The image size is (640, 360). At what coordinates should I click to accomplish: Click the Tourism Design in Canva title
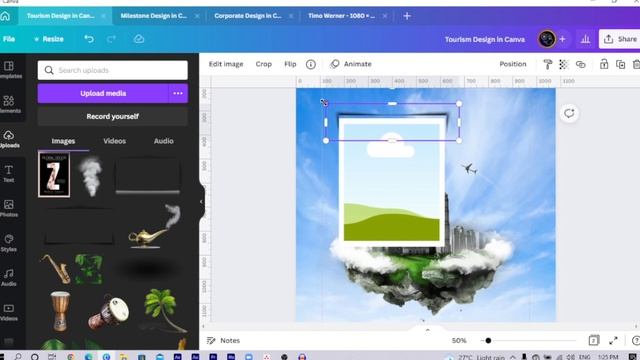pos(484,40)
